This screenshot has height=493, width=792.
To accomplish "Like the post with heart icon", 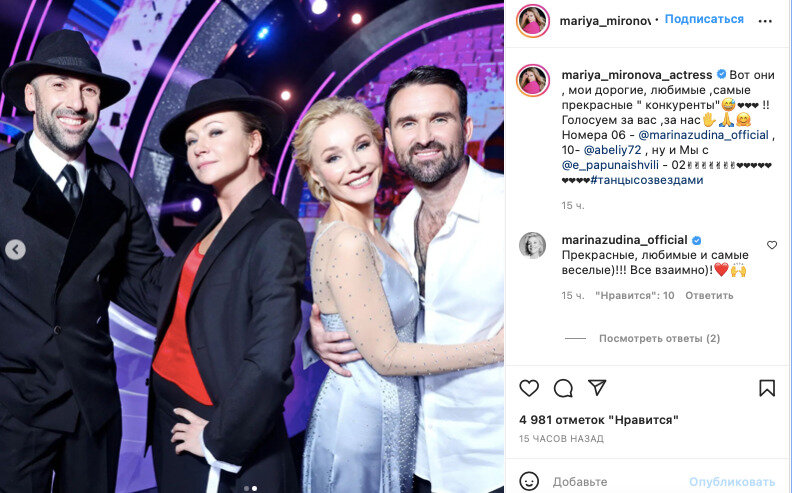I will click(529, 388).
